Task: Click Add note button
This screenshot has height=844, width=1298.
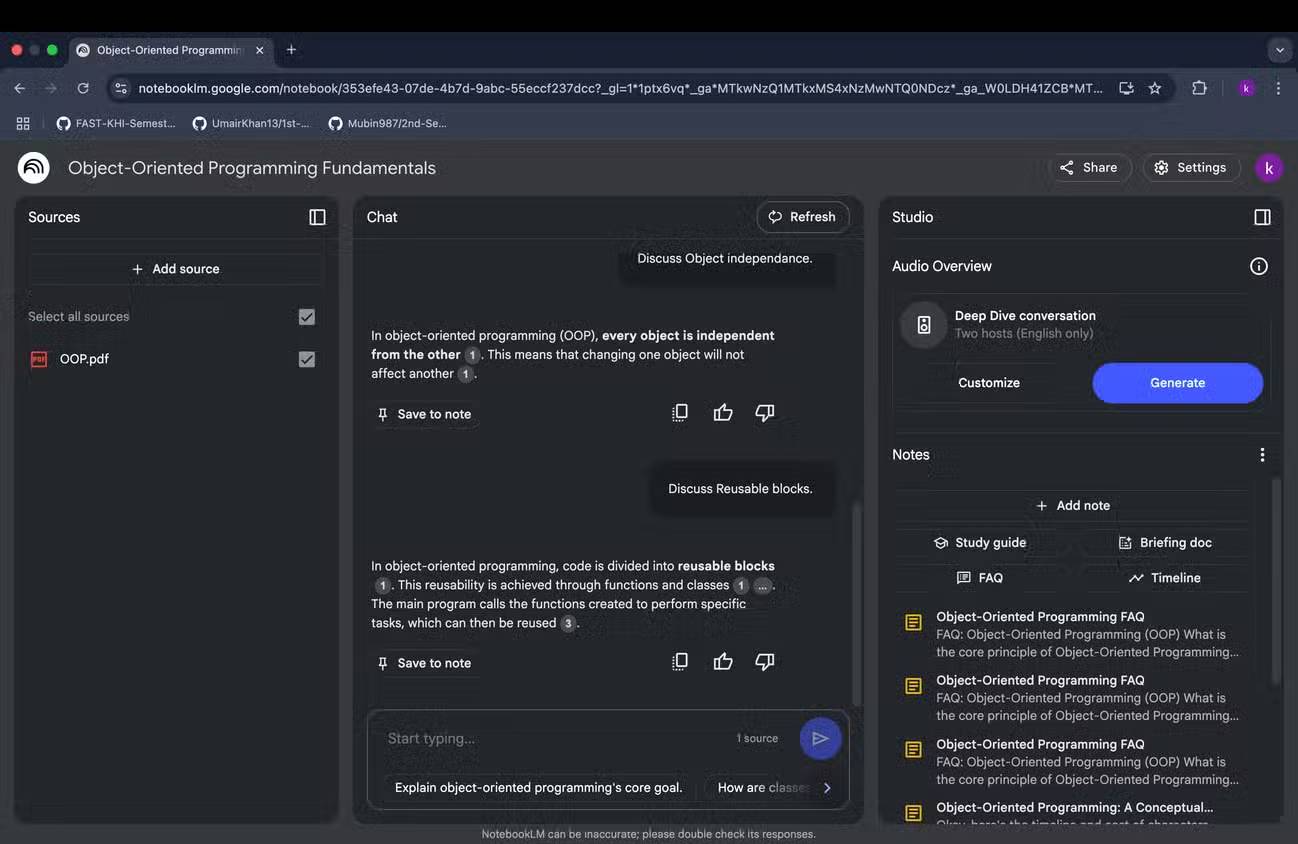Action: pyautogui.click(x=1073, y=506)
